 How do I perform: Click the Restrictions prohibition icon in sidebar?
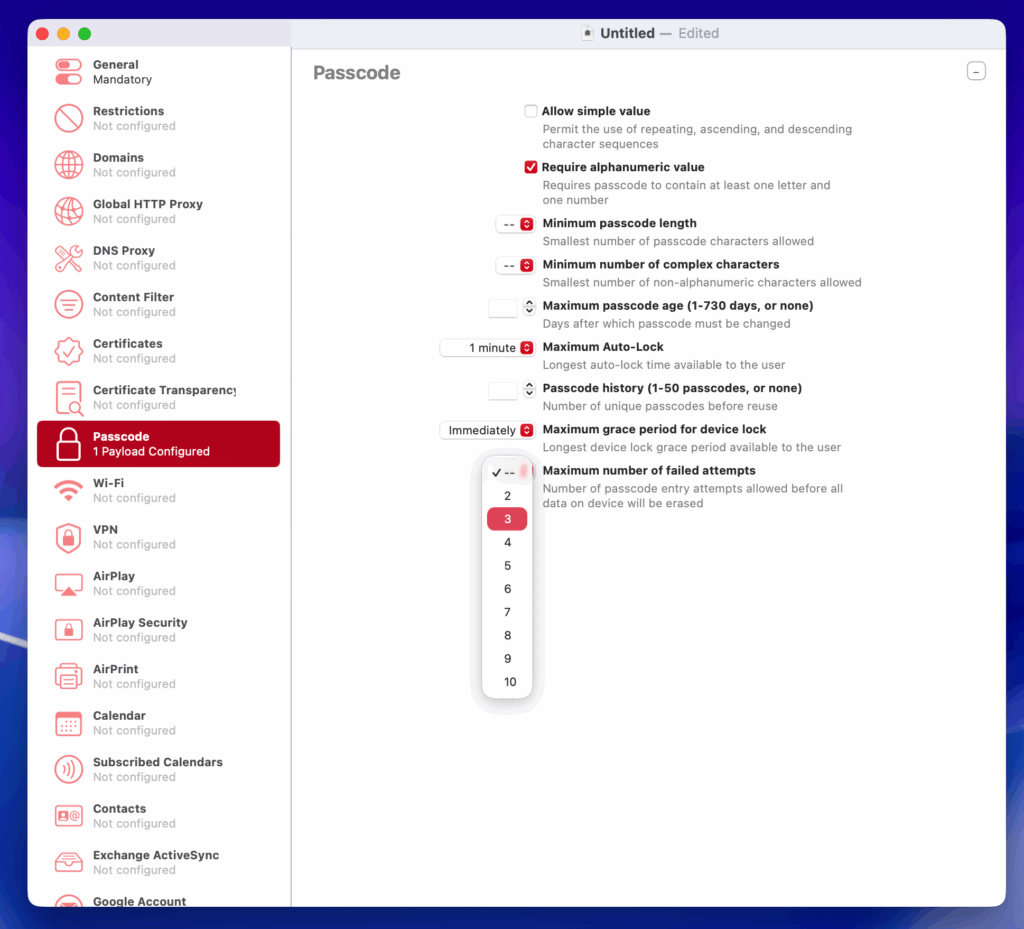coord(68,118)
